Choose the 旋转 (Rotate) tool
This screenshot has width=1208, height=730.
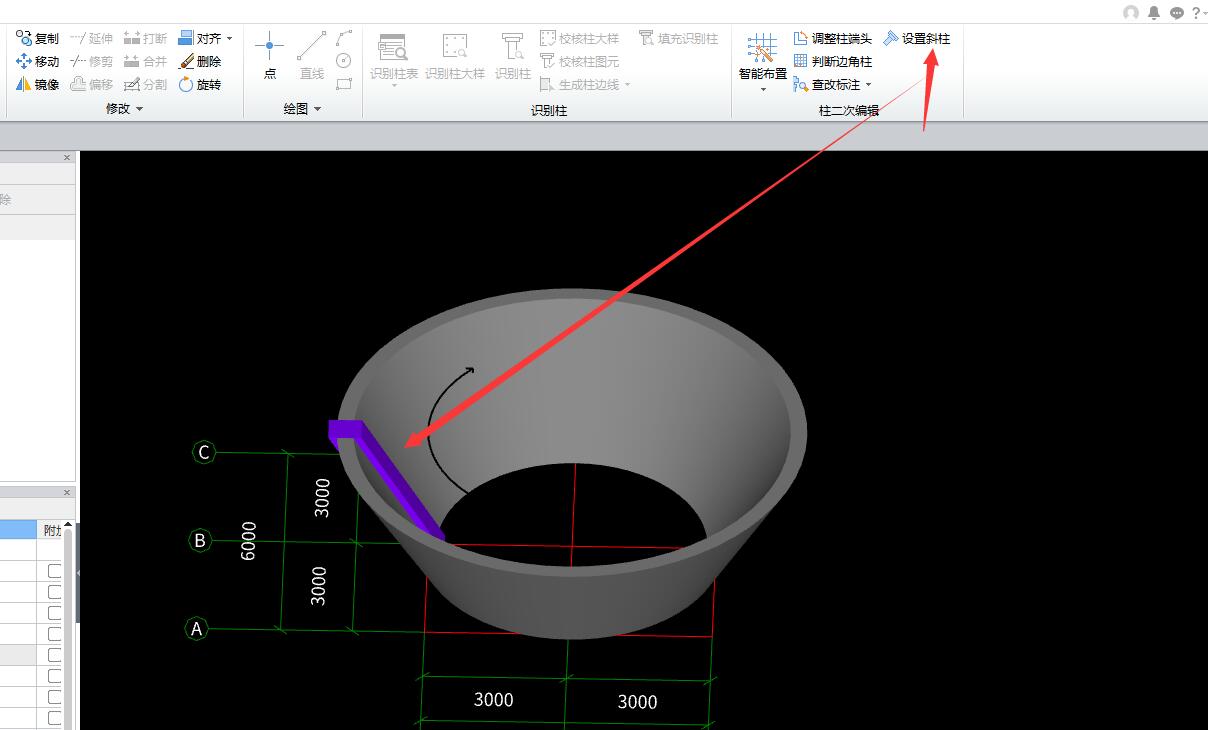click(200, 84)
